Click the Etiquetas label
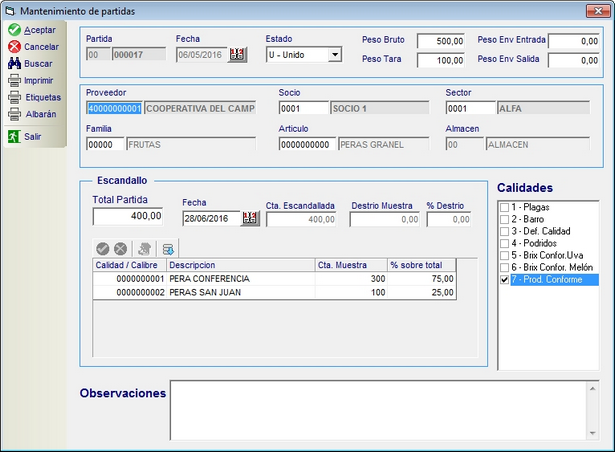 click(43, 97)
